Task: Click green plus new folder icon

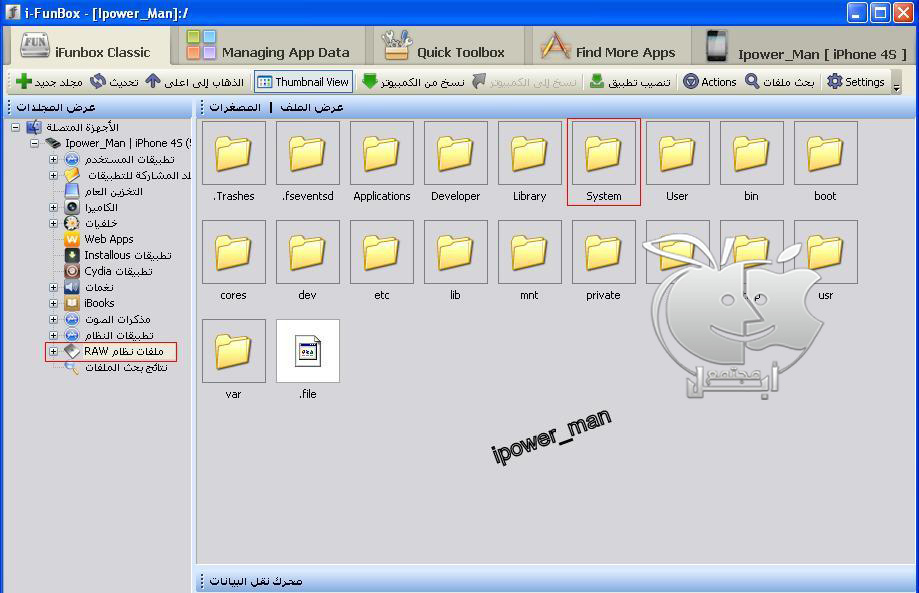Action: (24, 81)
